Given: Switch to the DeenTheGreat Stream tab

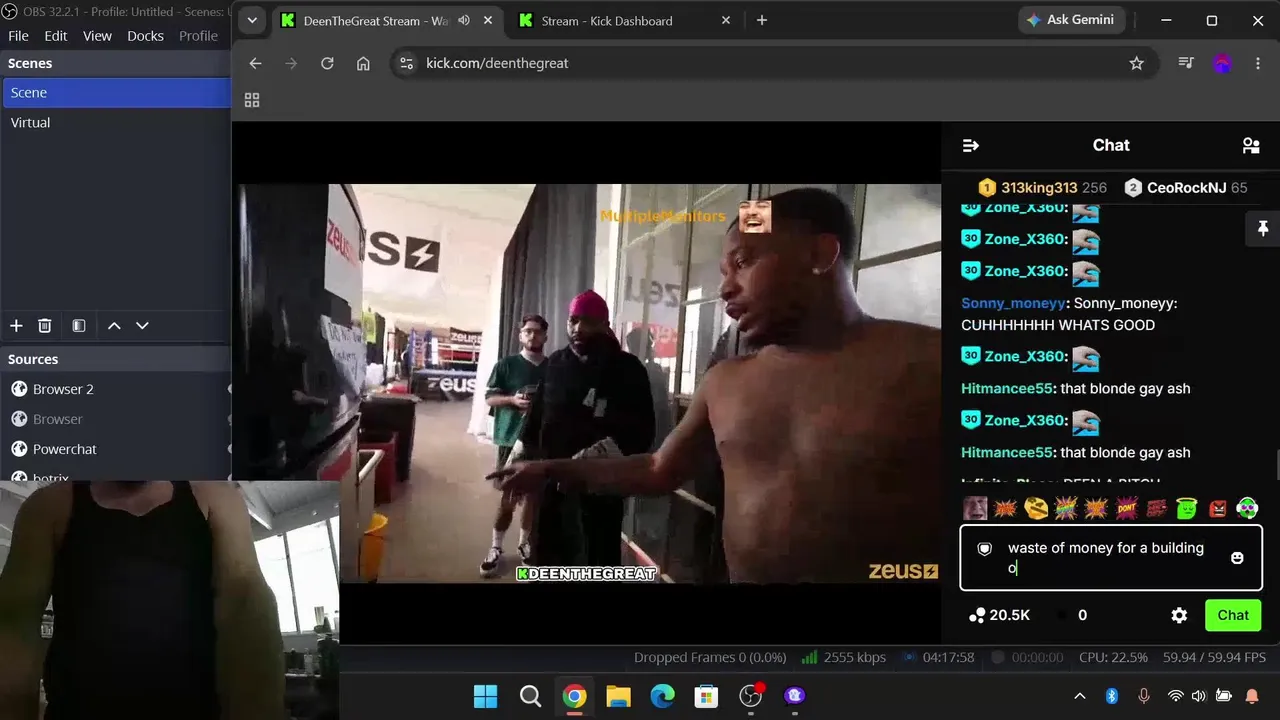Looking at the screenshot, I should click(x=376, y=21).
